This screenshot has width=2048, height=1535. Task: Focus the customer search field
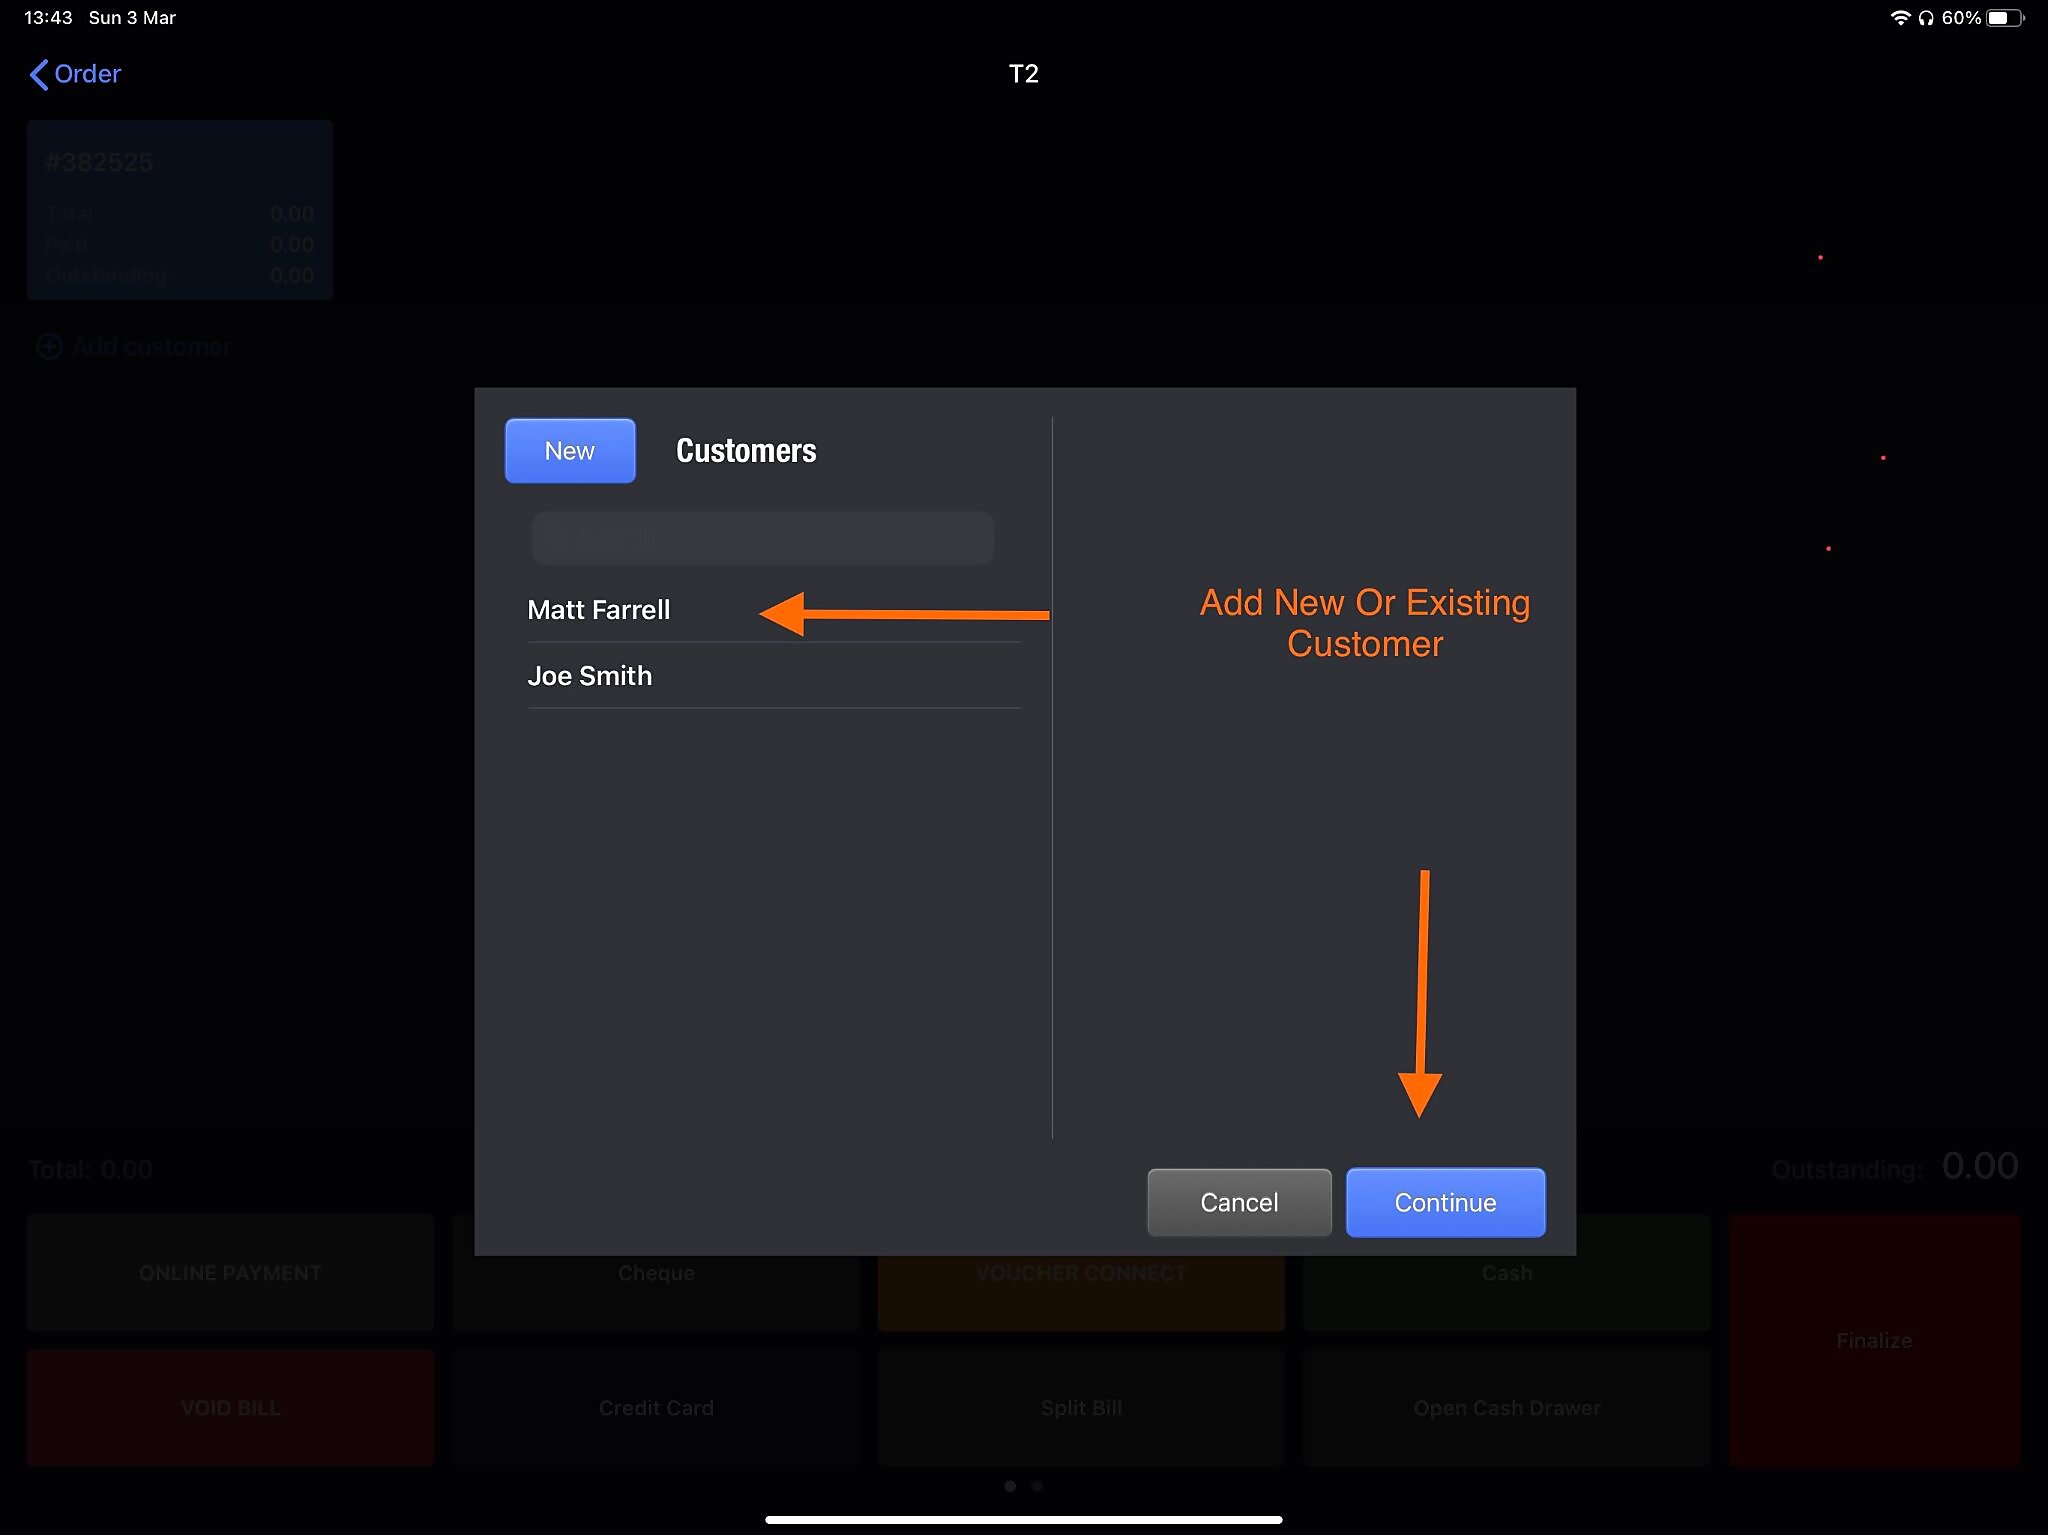pos(762,538)
